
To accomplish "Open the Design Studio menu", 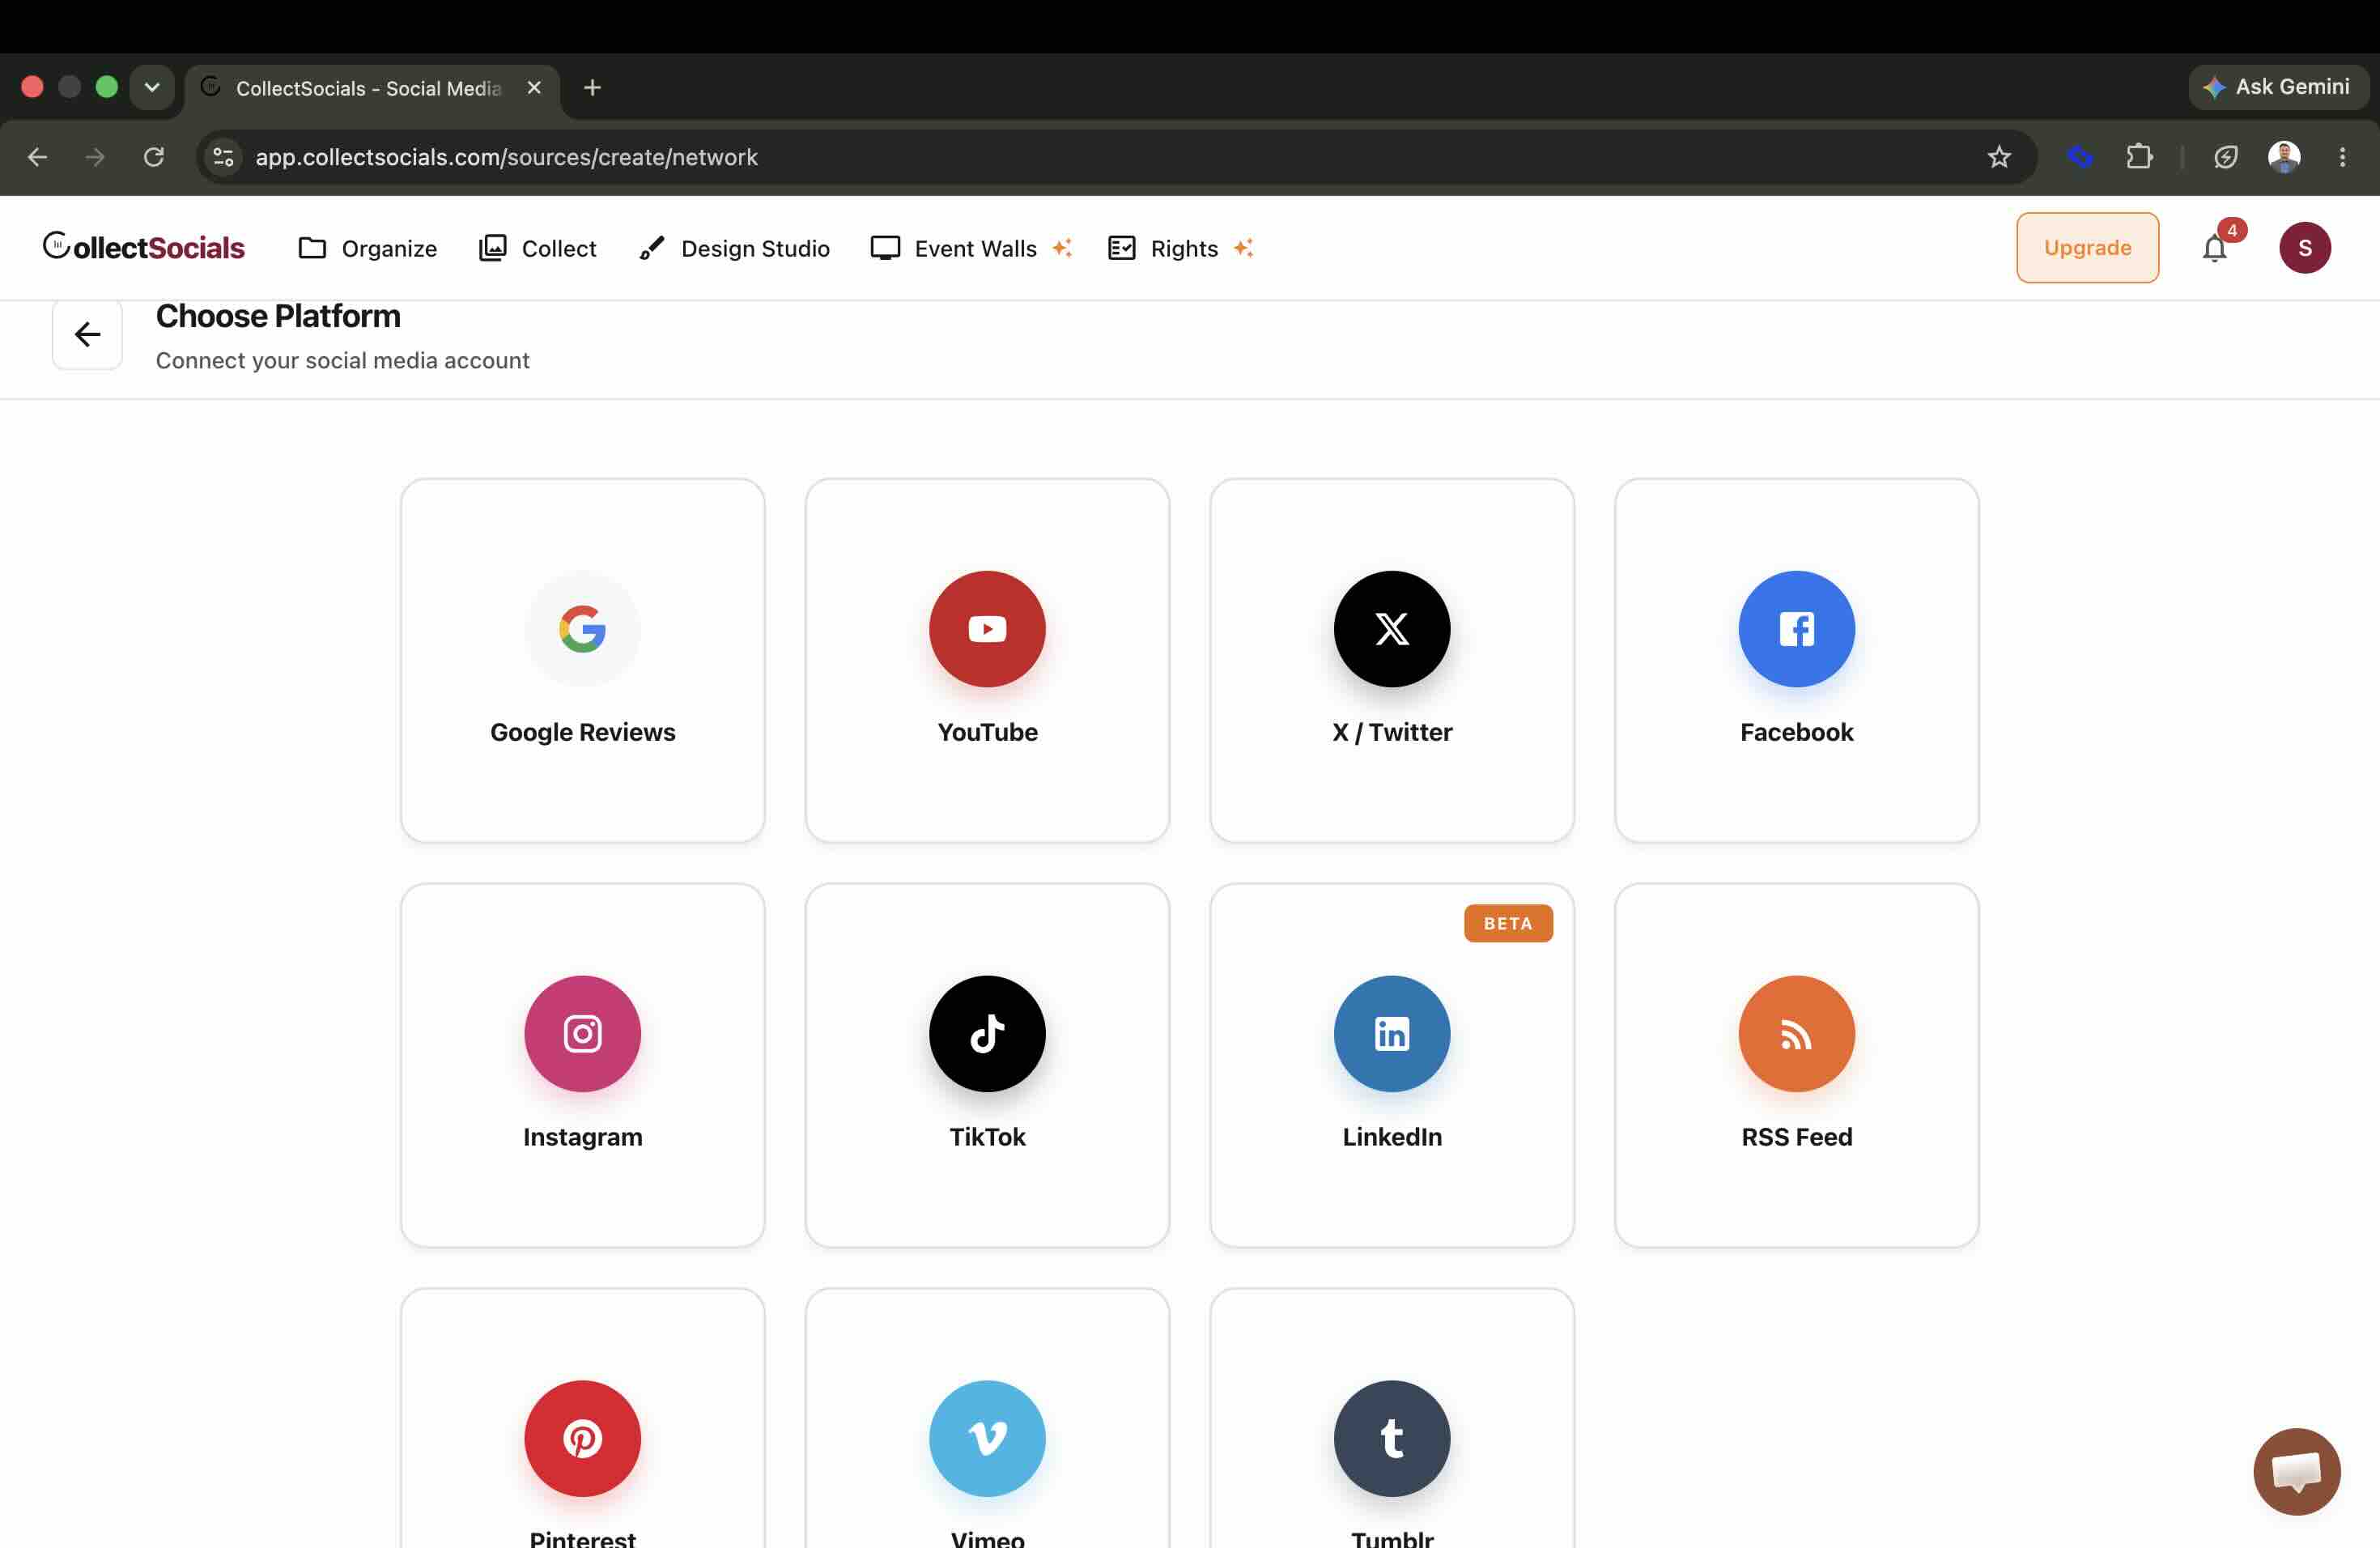I will pos(735,248).
